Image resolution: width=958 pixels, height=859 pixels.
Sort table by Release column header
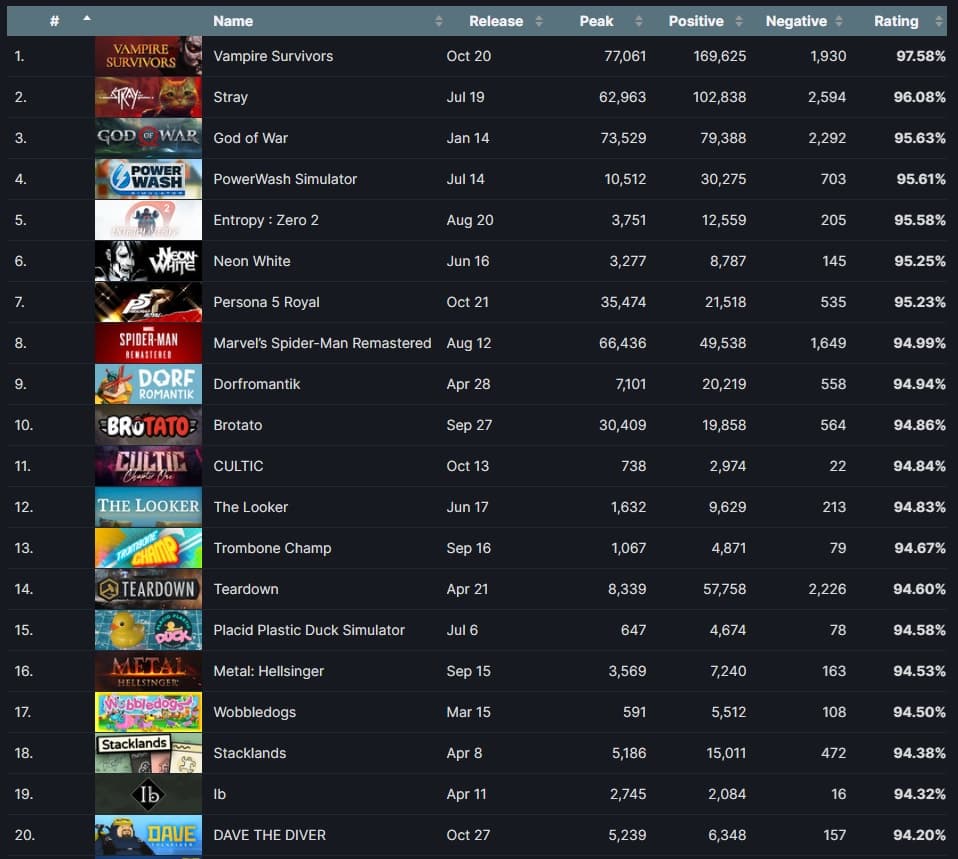pos(495,21)
